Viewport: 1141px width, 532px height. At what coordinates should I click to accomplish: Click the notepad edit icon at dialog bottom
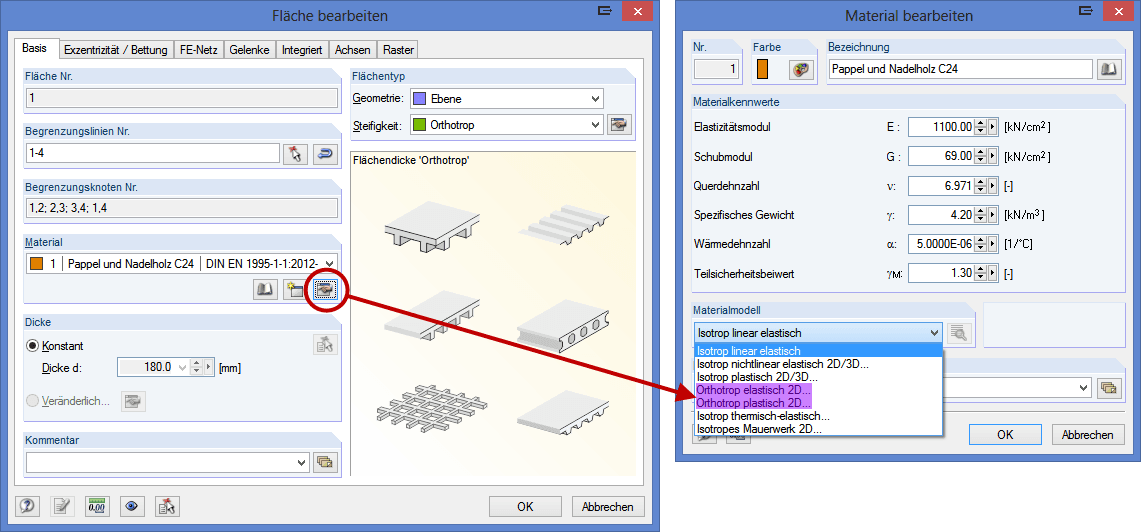point(63,507)
